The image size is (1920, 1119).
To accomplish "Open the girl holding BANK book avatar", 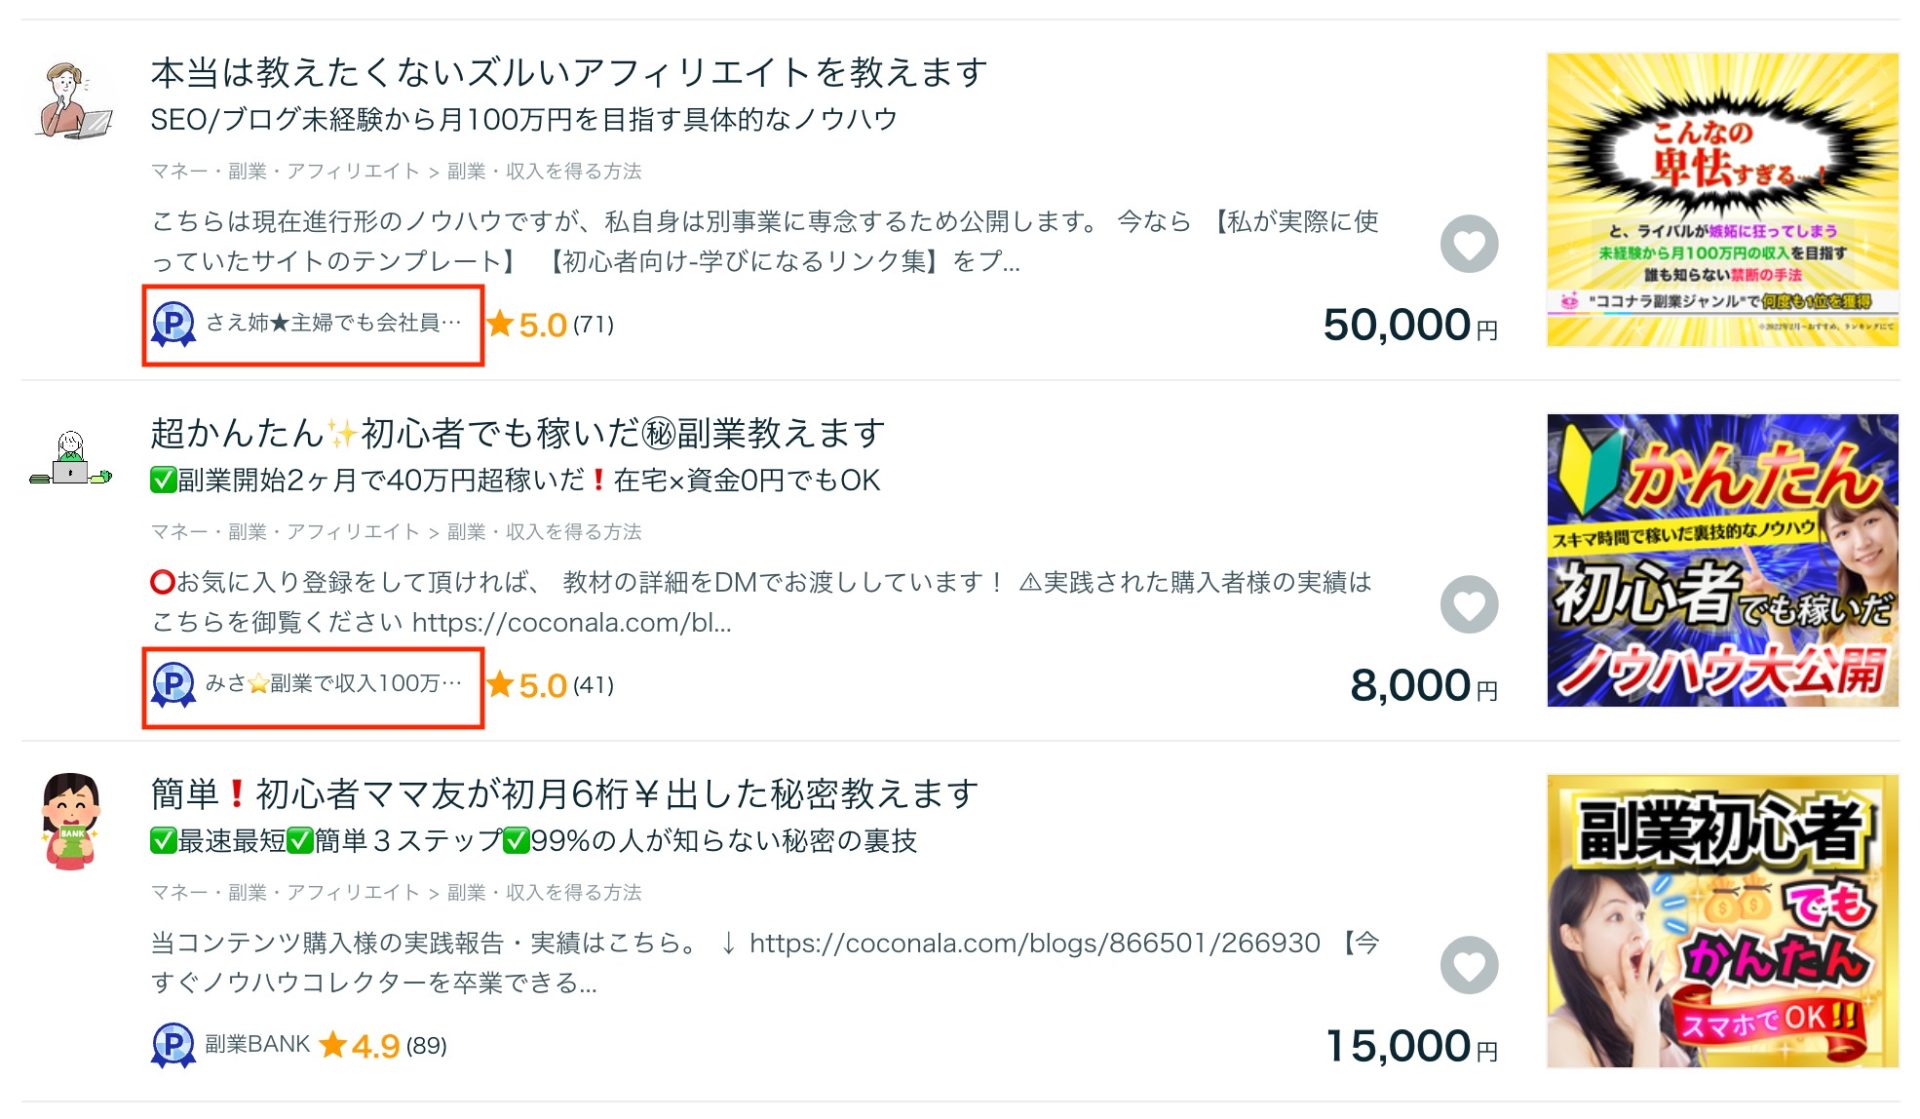I will (71, 820).
